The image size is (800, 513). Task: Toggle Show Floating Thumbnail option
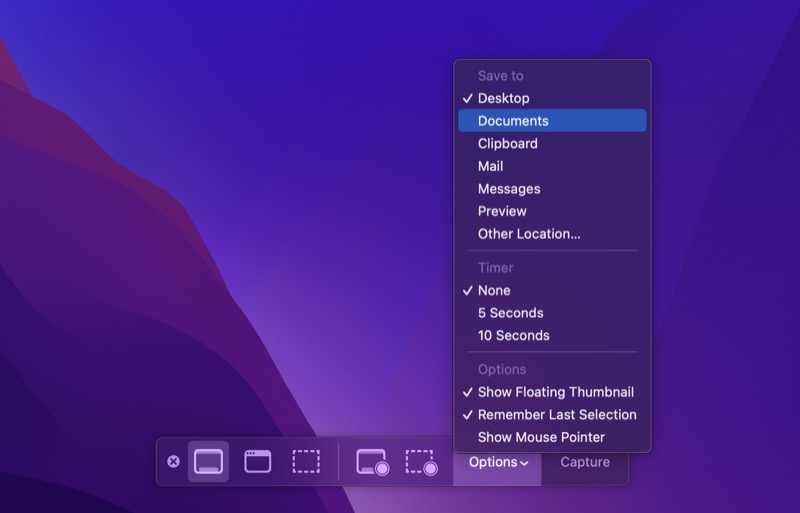(x=552, y=392)
